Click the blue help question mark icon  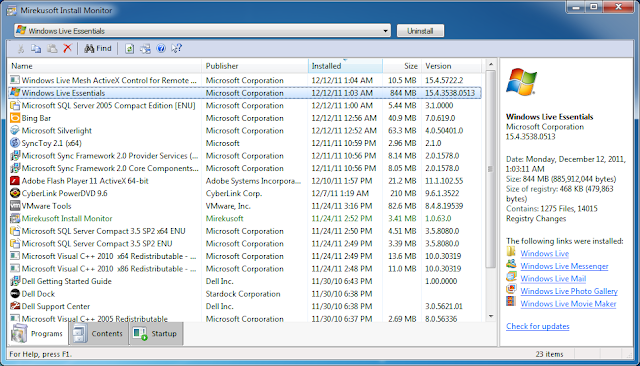pyautogui.click(x=161, y=49)
